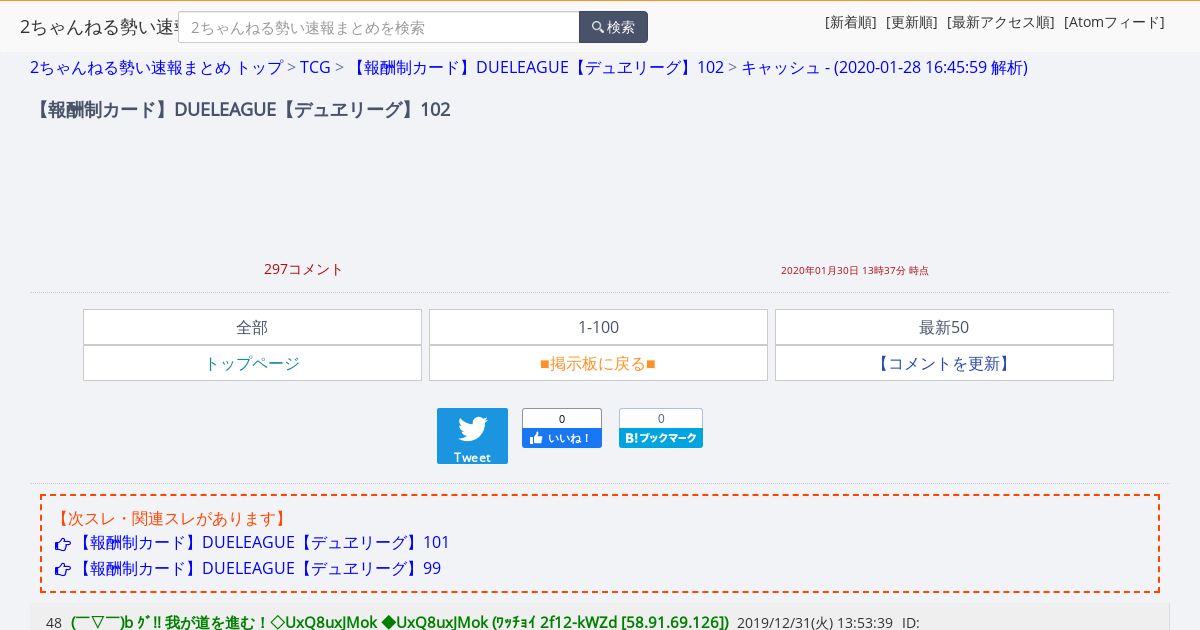This screenshot has height=630, width=1200.
Task: Open the 新着順 sort link
Action: [850, 22]
